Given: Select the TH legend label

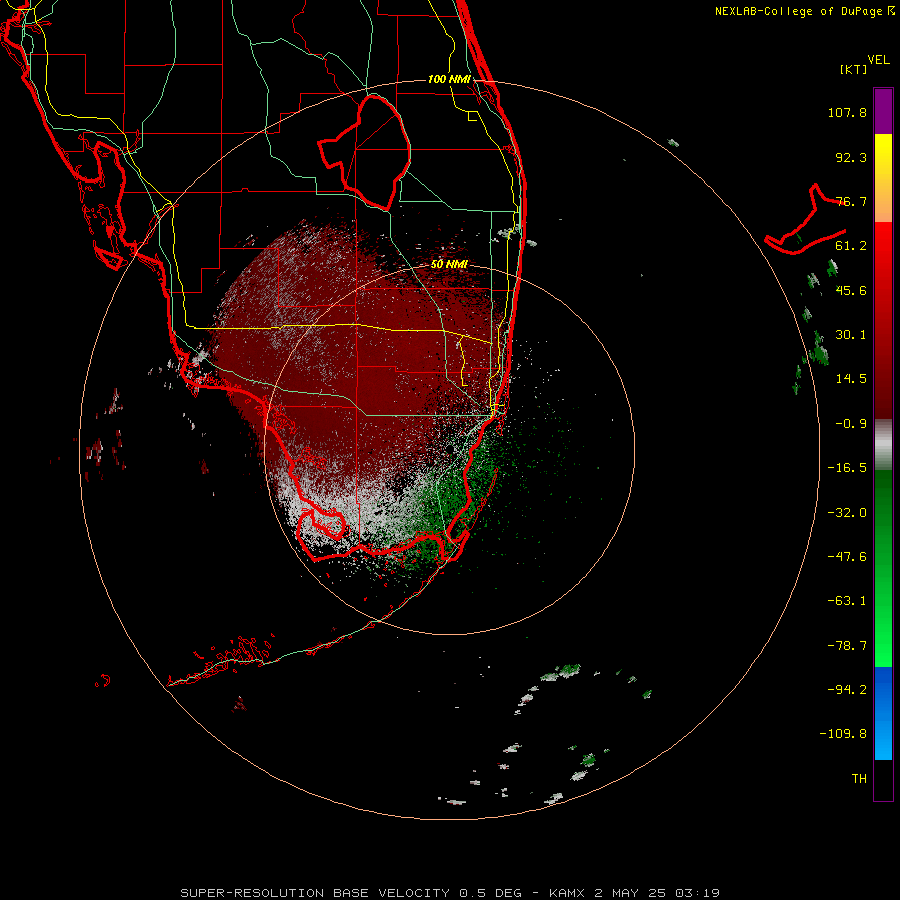Looking at the screenshot, I should point(859,778).
